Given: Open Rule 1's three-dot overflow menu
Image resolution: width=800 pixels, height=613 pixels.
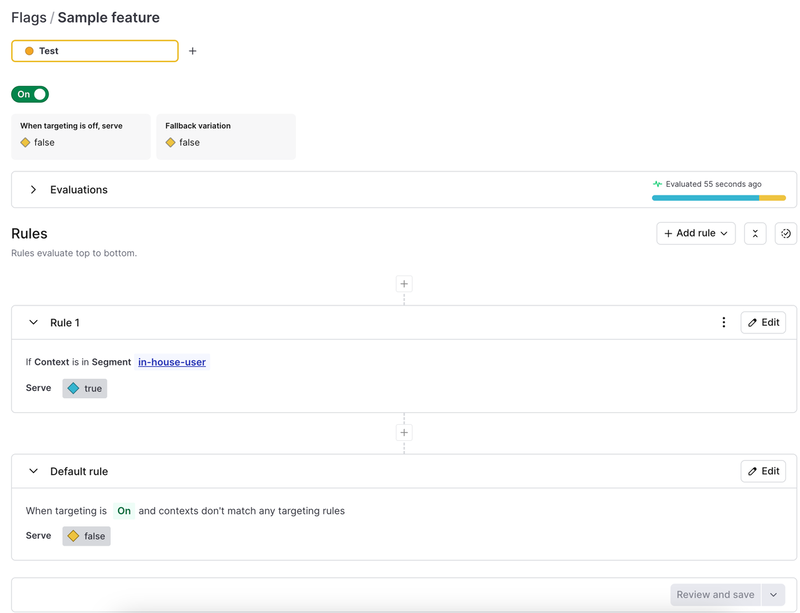Looking at the screenshot, I should (724, 322).
